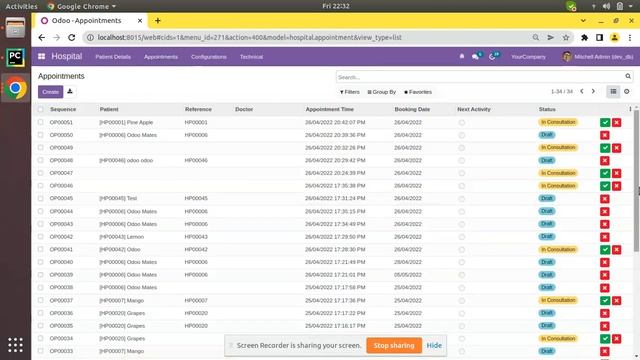Open Chrome tab search dropdown arrow
The width and height of the screenshot is (640, 360).
coord(583,20)
